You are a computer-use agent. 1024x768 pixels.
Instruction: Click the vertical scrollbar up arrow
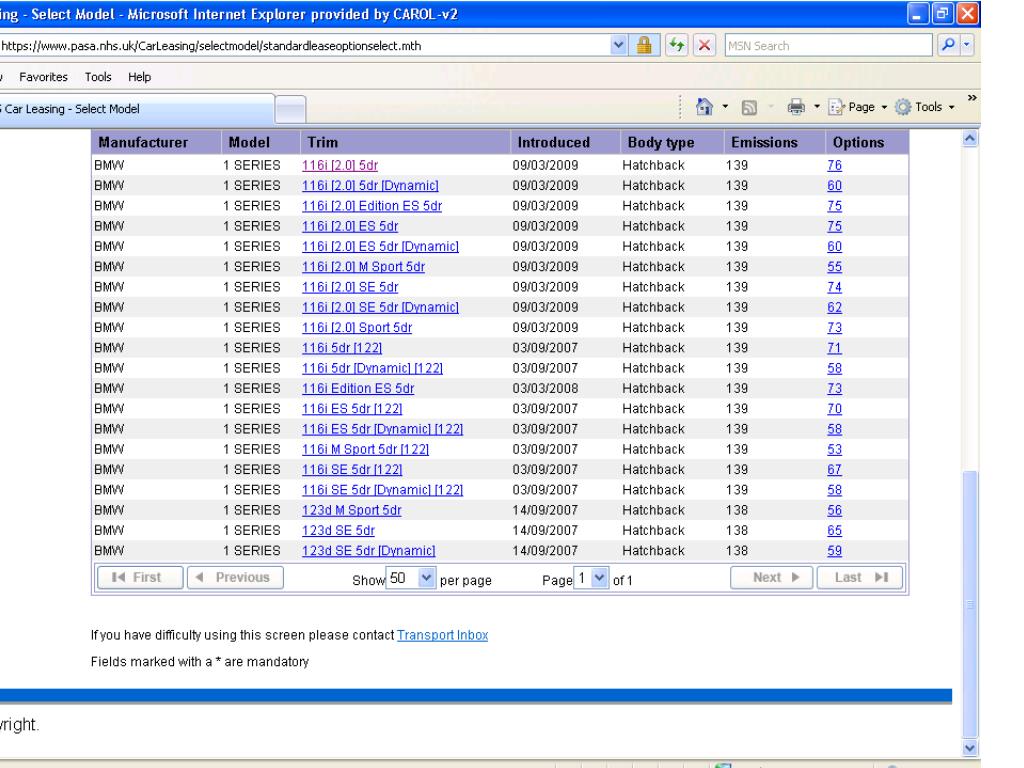pyautogui.click(x=970, y=138)
